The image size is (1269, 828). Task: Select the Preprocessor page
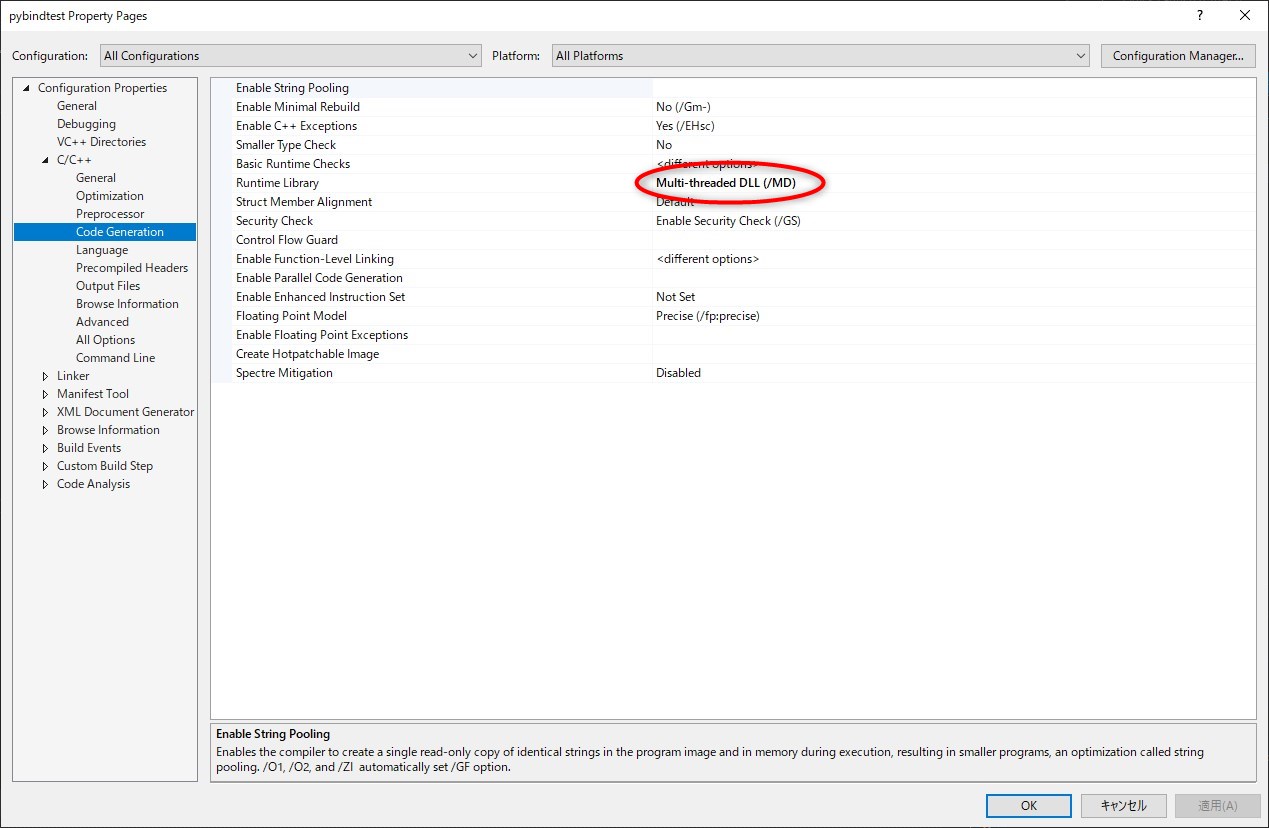coord(110,214)
